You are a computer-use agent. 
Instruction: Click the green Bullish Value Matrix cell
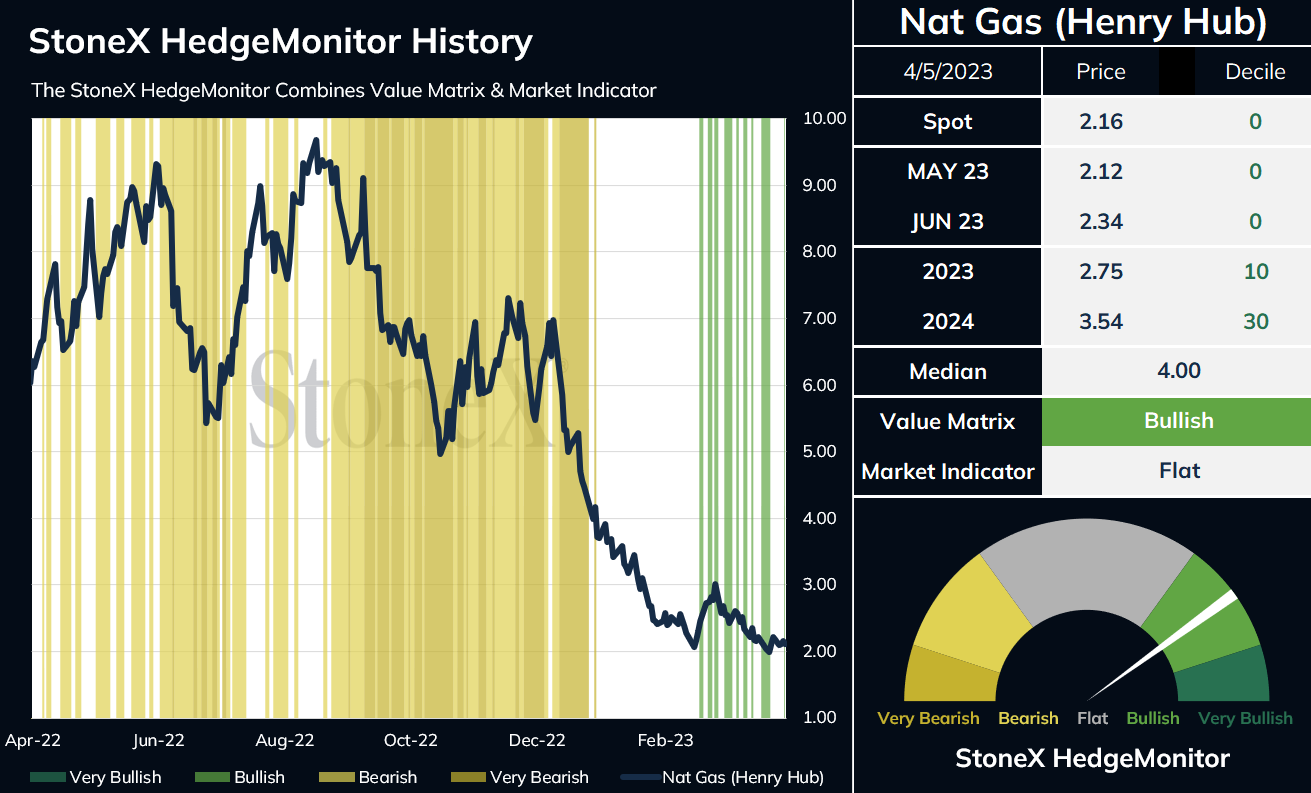(x=1177, y=421)
